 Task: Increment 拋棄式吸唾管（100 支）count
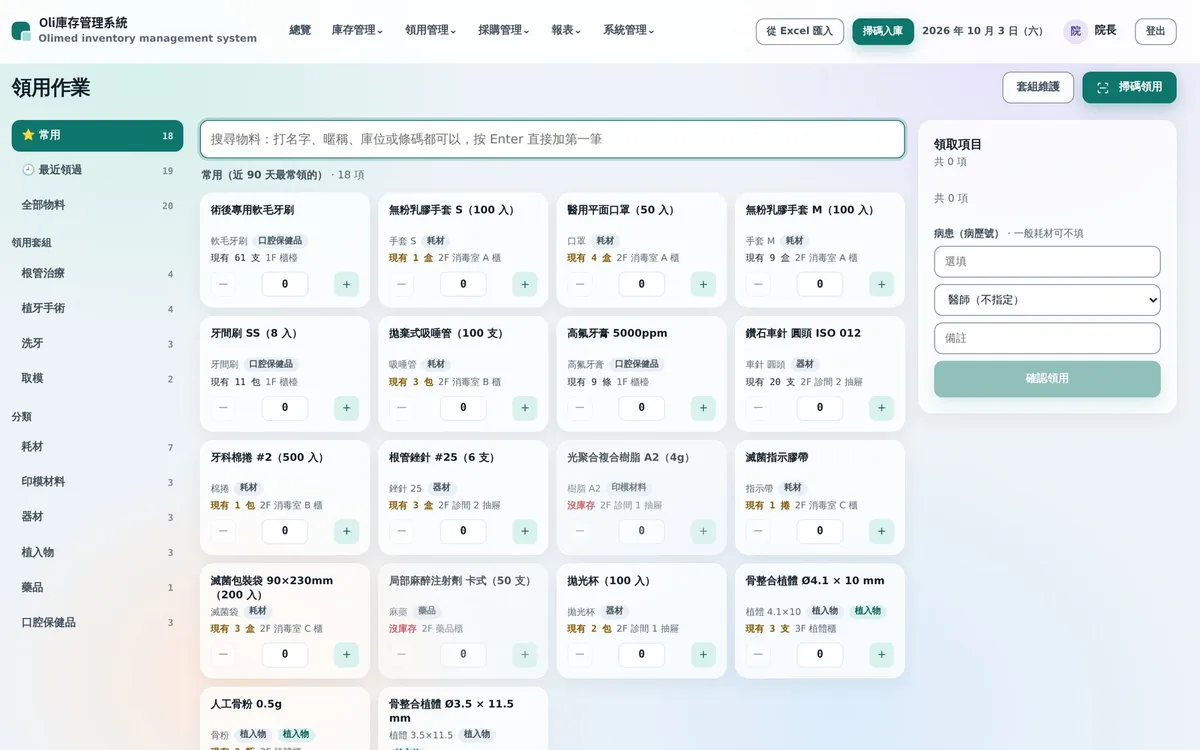525,408
